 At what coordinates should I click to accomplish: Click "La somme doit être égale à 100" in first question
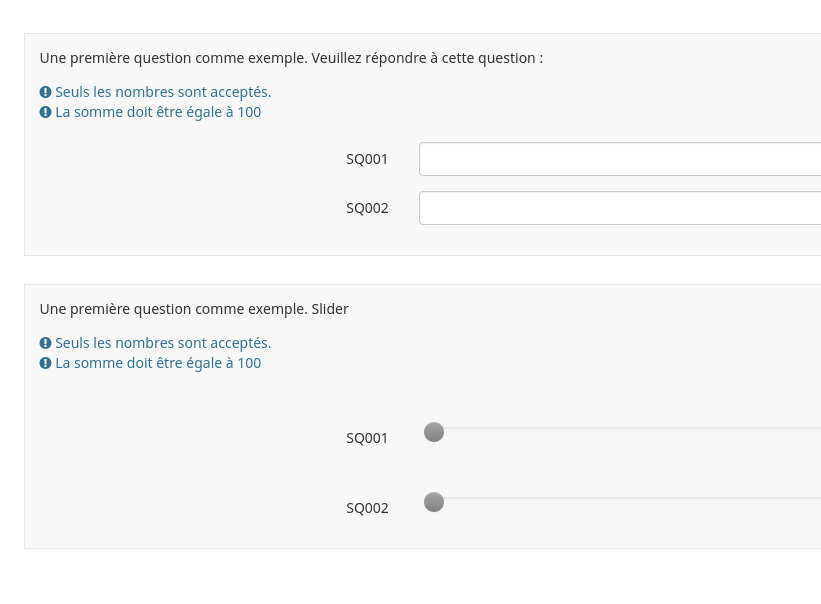coord(158,112)
